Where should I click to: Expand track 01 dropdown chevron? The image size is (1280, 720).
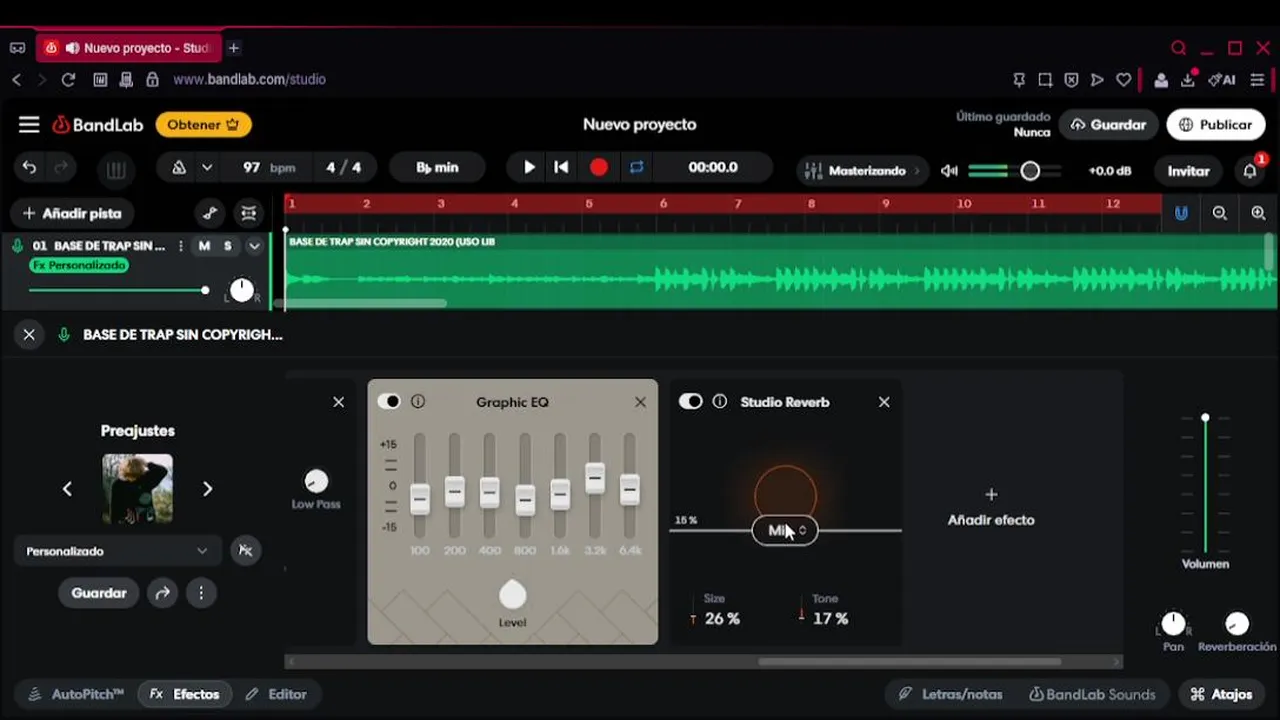(254, 246)
